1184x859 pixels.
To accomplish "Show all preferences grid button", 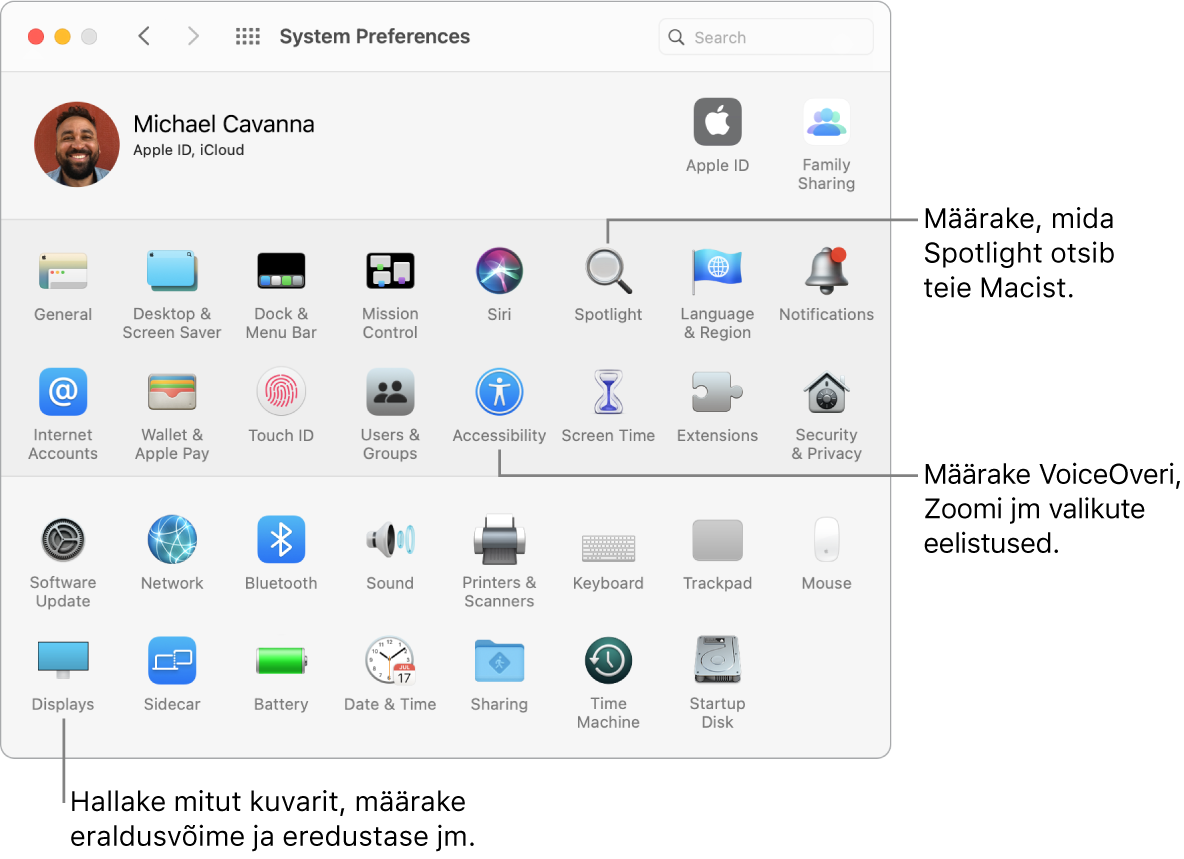I will point(248,36).
